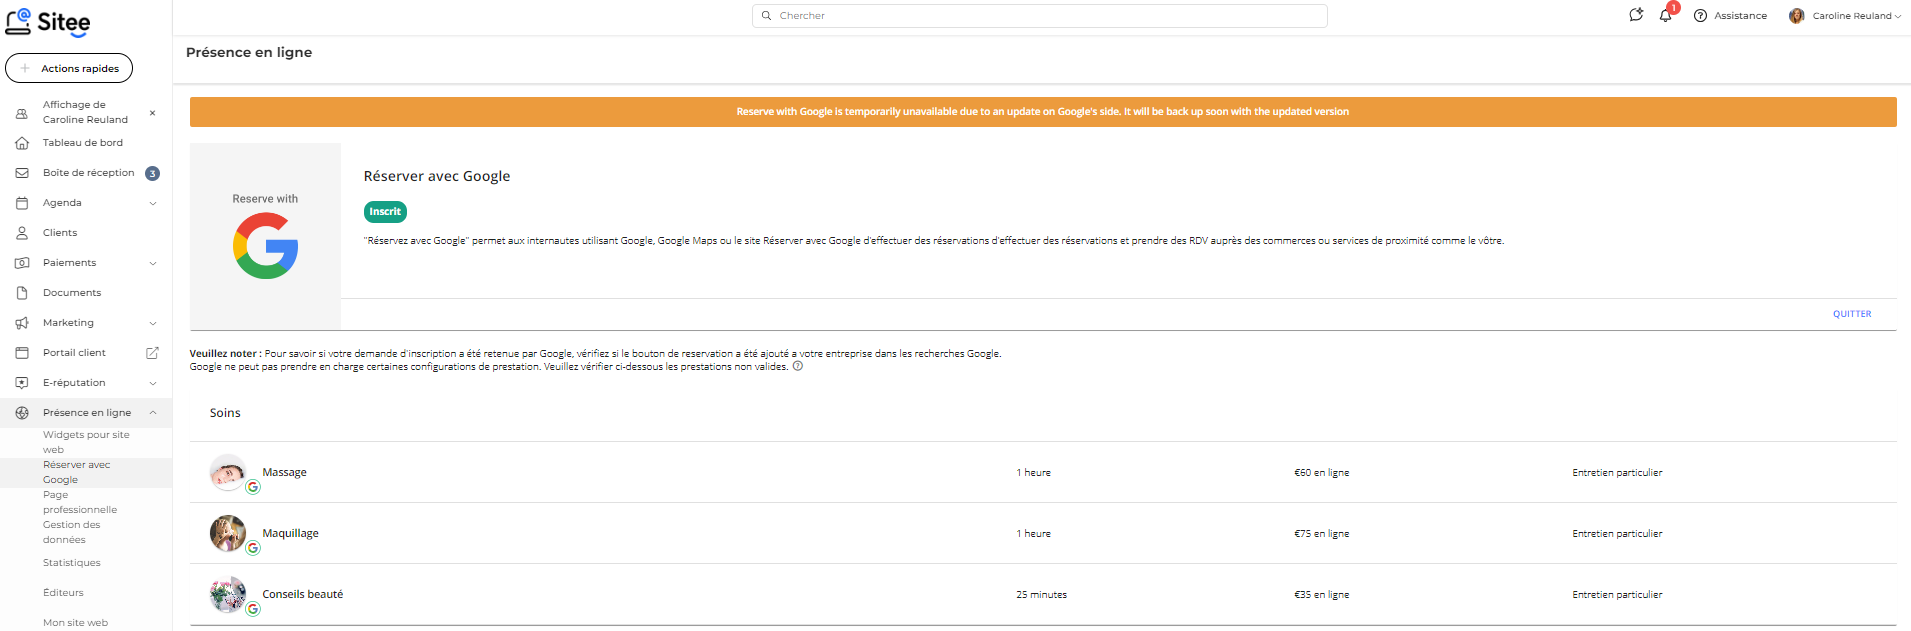Viewport: 1911px width, 631px height.
Task: Click the Marketing megaphone icon
Action: pos(22,323)
